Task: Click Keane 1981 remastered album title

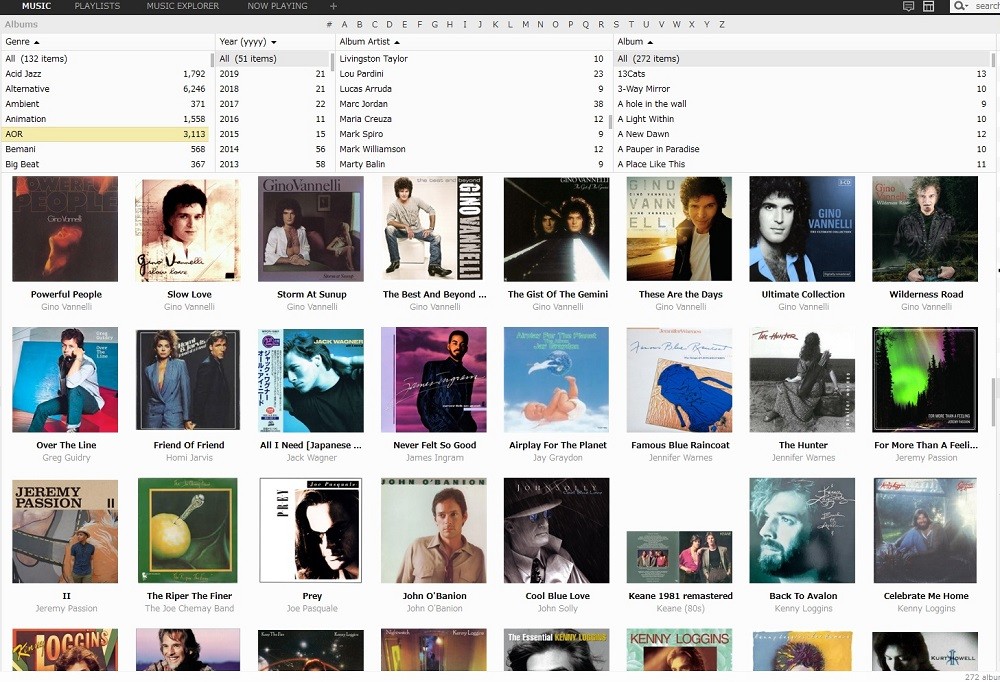Action: click(x=680, y=596)
